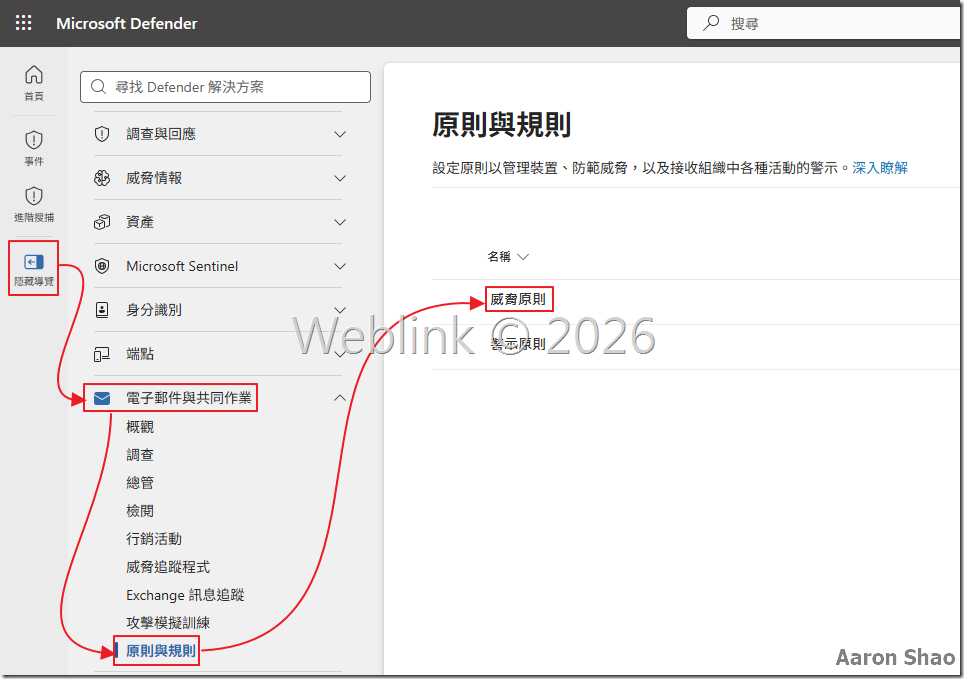Click the 威脅情報 label
The height and width of the screenshot is (679, 964).
tap(154, 178)
